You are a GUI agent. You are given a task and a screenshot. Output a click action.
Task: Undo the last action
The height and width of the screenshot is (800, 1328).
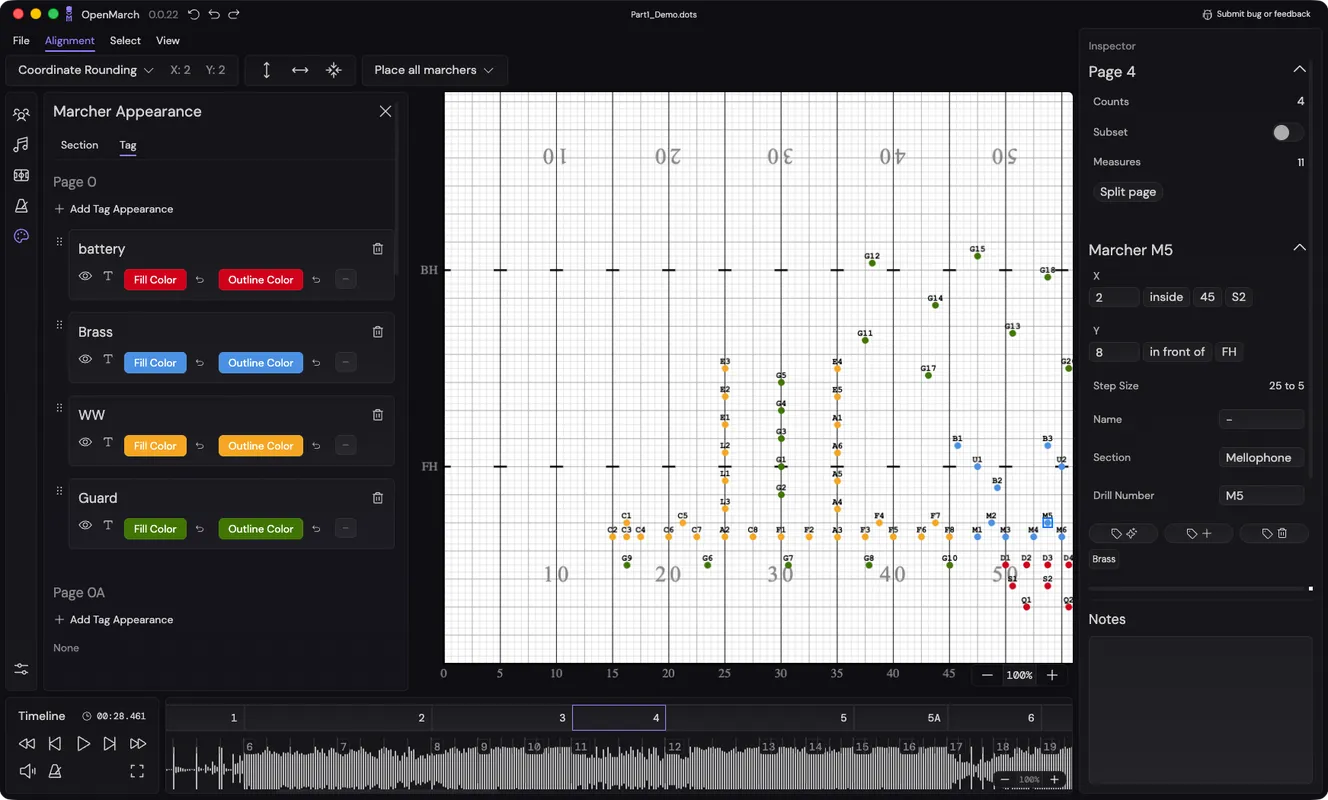(214, 14)
